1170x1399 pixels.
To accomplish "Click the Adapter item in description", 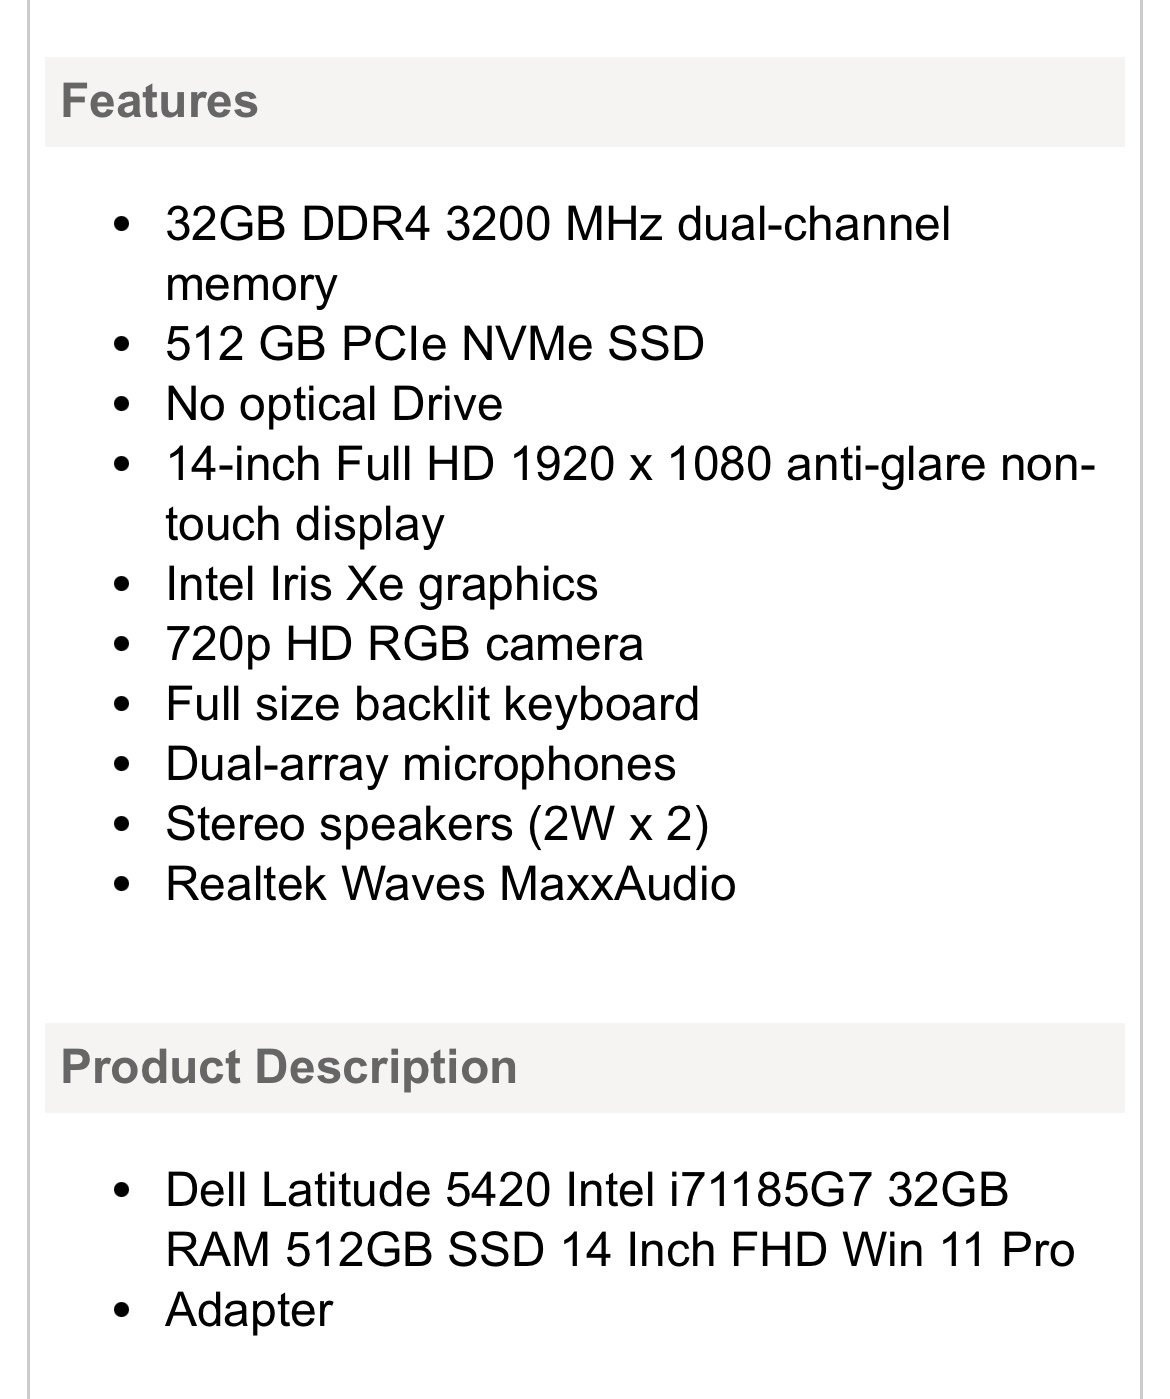I will pyautogui.click(x=249, y=1310).
